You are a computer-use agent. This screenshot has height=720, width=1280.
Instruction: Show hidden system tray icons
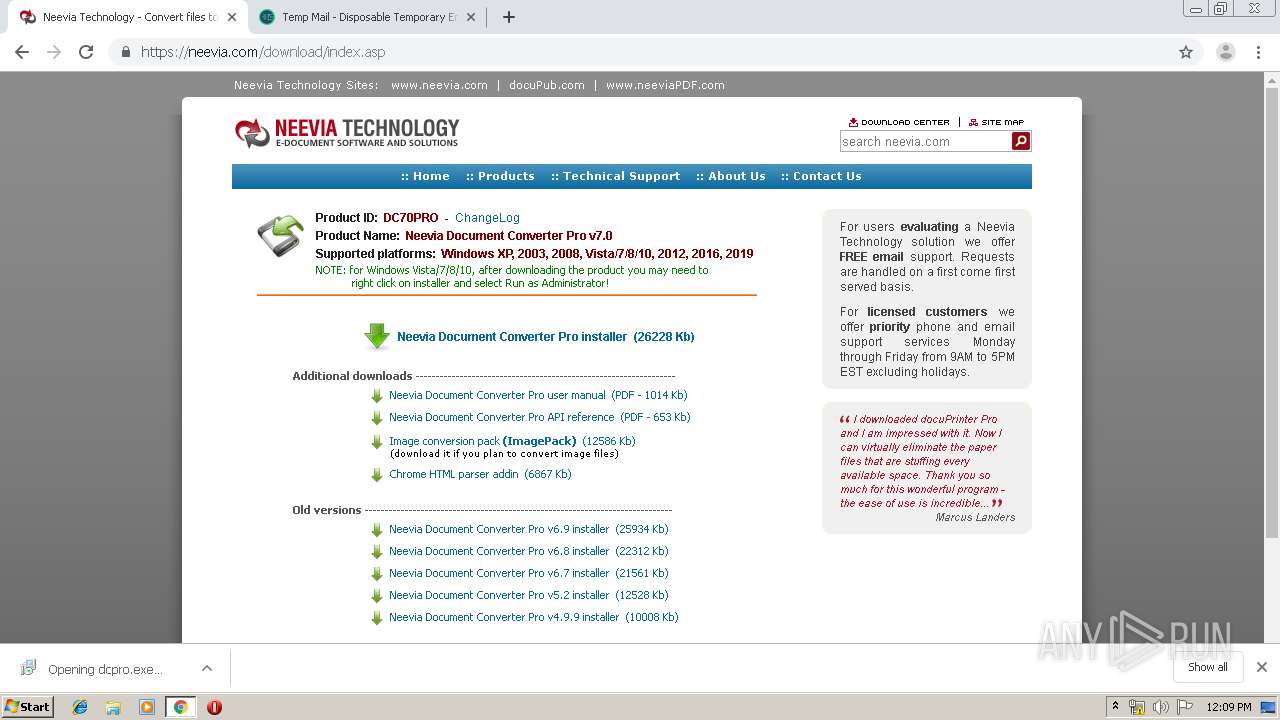click(x=1115, y=707)
